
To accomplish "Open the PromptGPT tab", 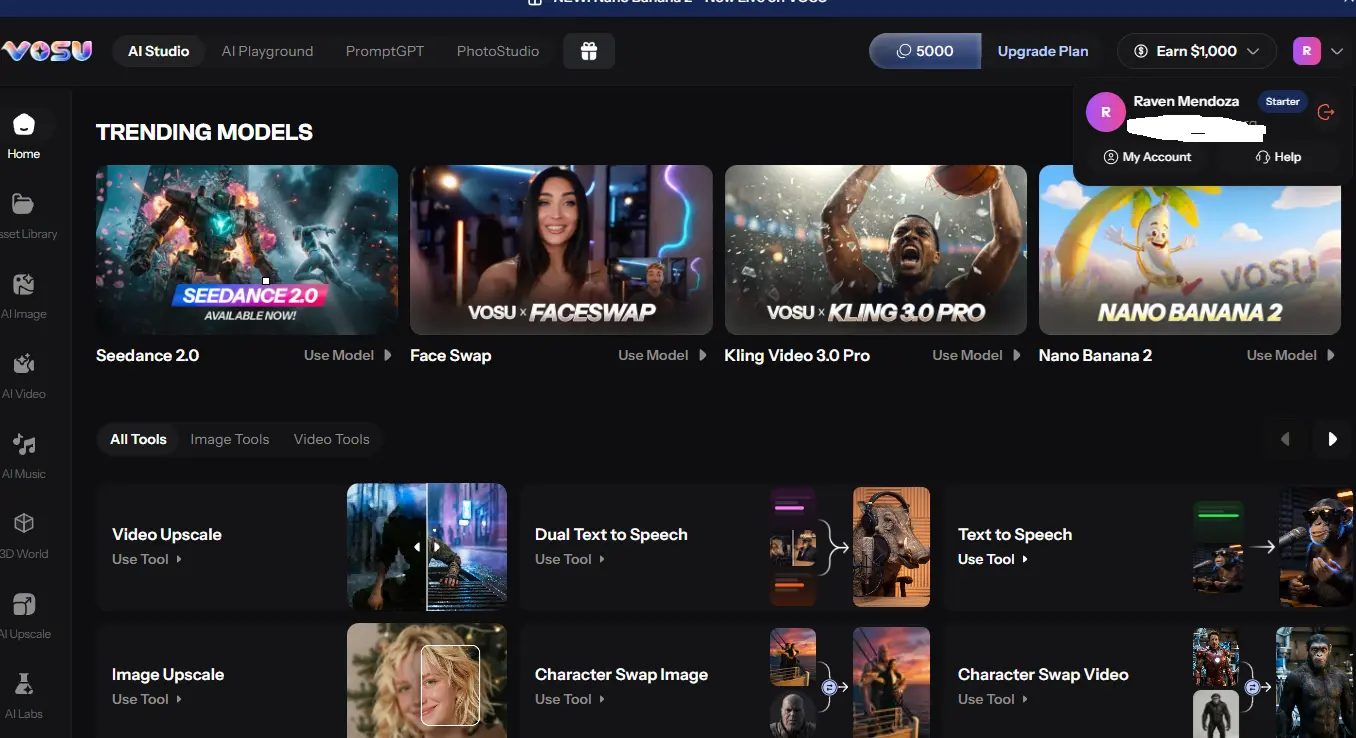I will 385,51.
